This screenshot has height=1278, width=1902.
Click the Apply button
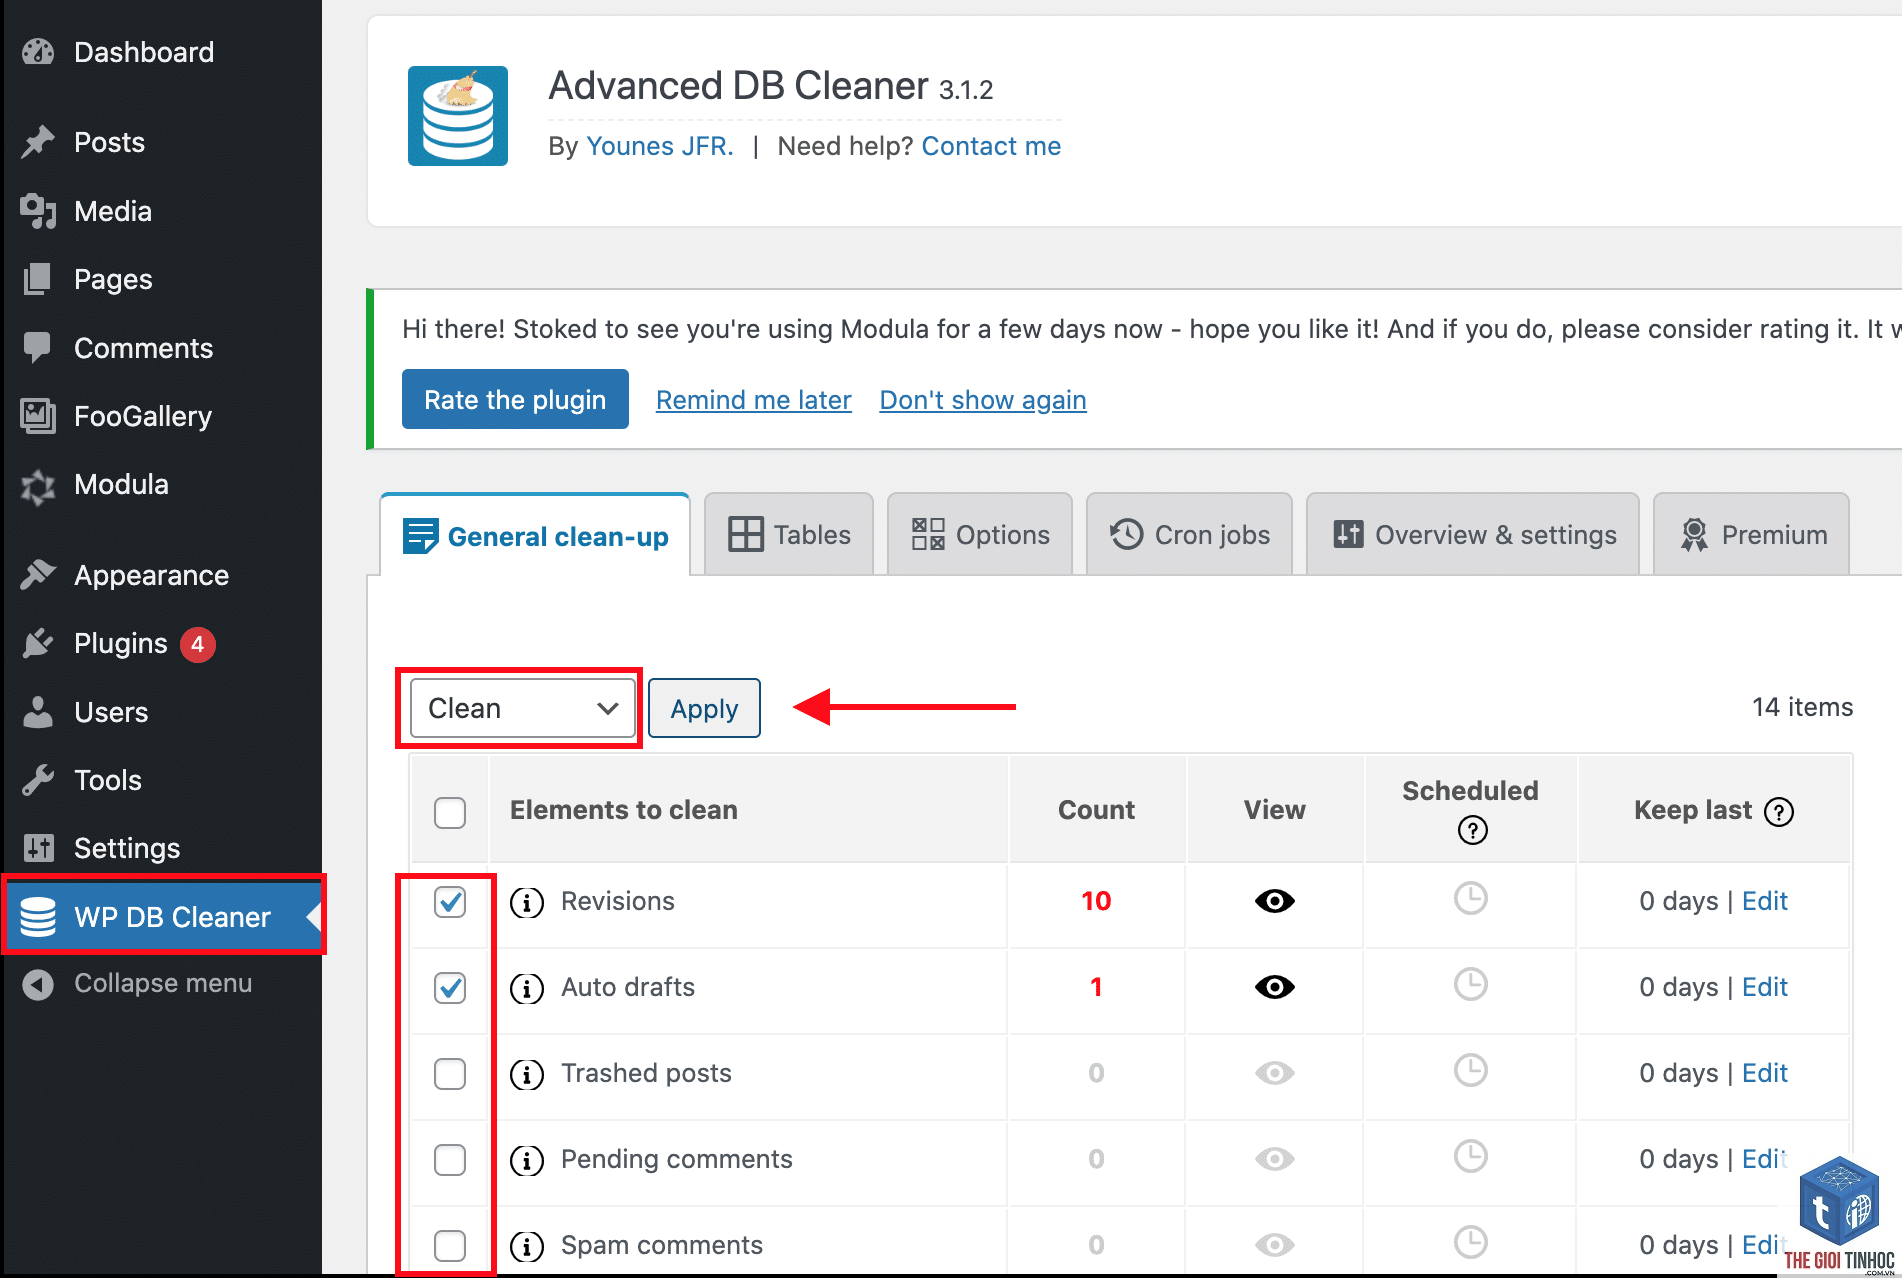[704, 708]
